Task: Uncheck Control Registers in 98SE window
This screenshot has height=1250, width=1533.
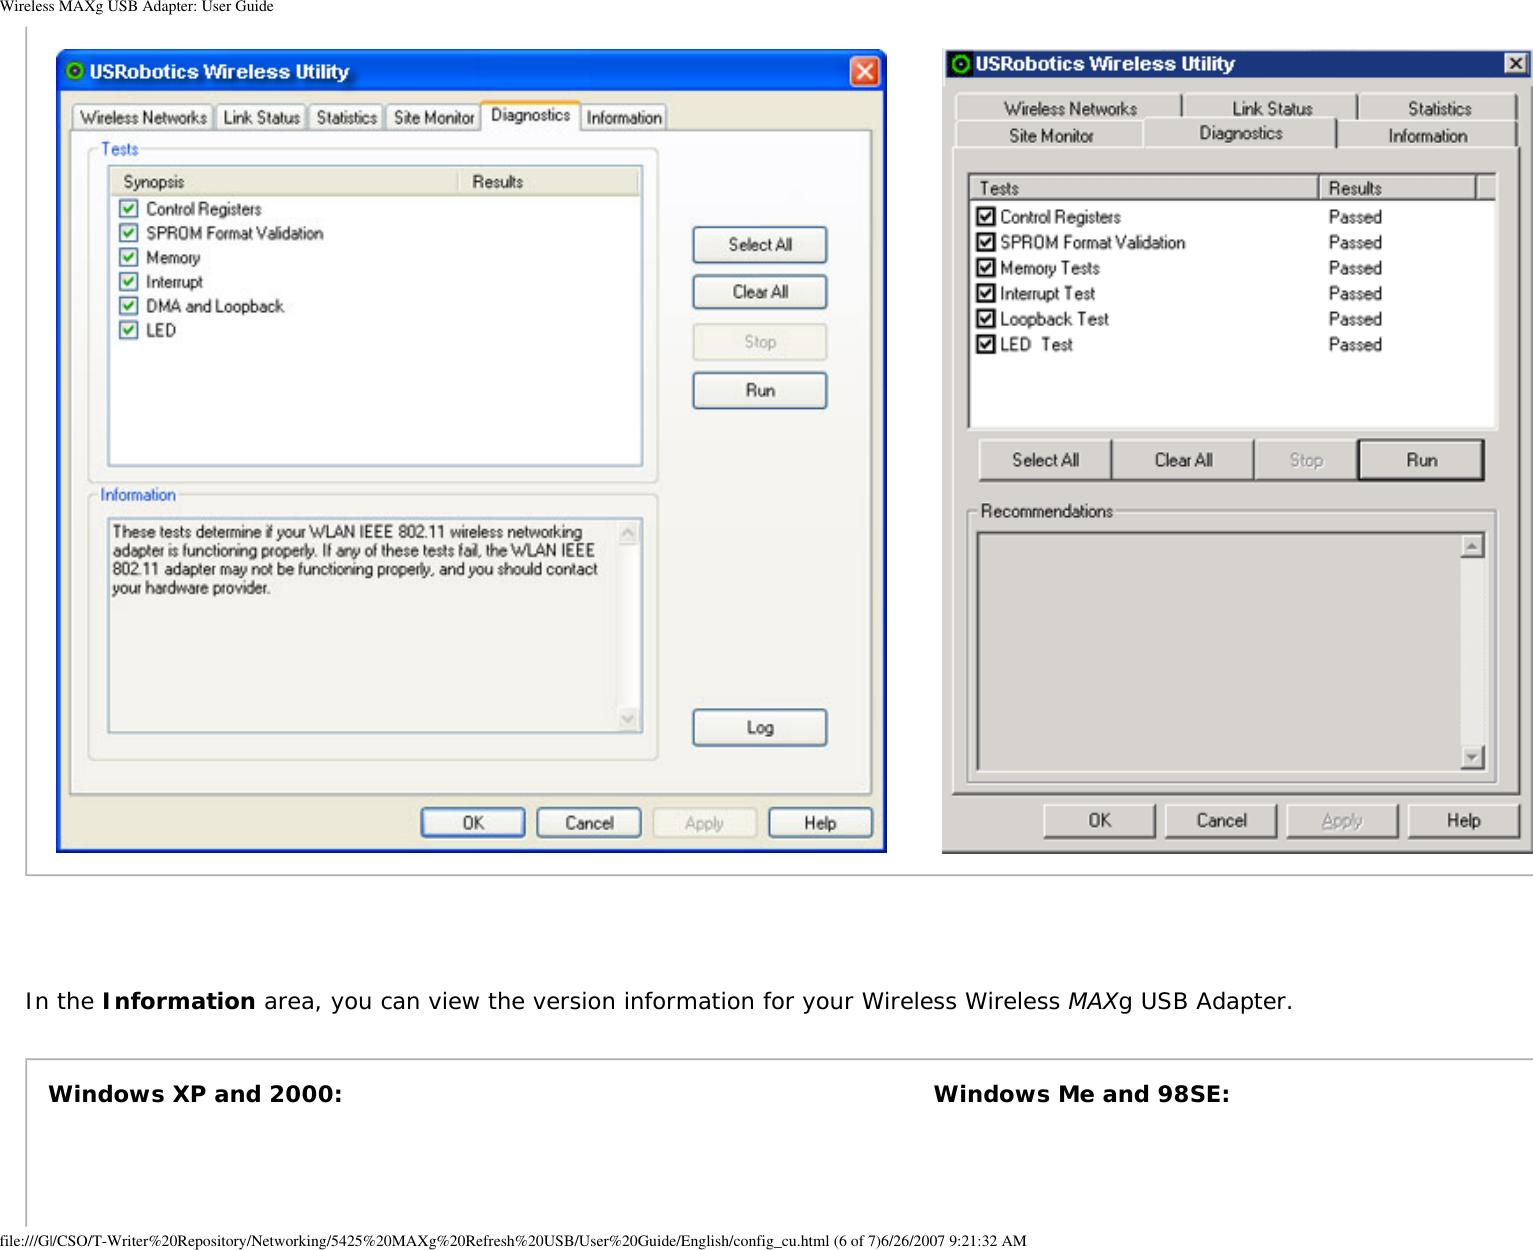Action: [x=986, y=216]
